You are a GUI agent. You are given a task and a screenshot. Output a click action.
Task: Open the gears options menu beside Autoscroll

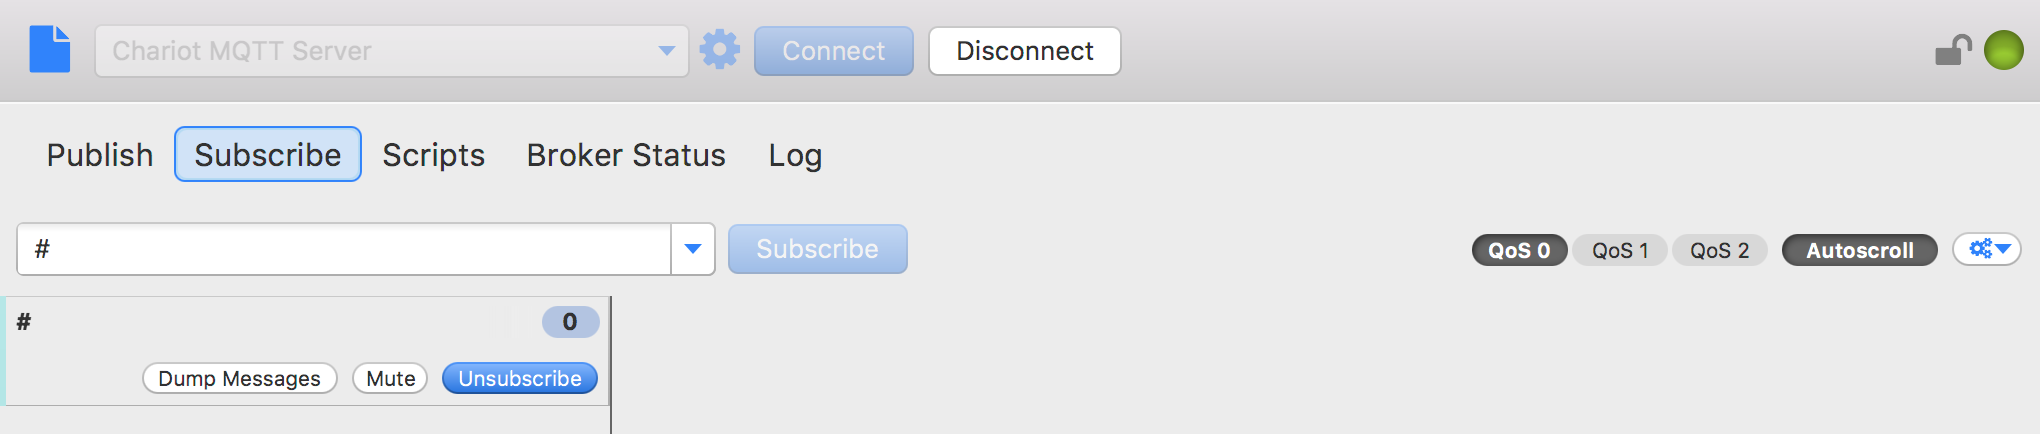(x=1987, y=249)
